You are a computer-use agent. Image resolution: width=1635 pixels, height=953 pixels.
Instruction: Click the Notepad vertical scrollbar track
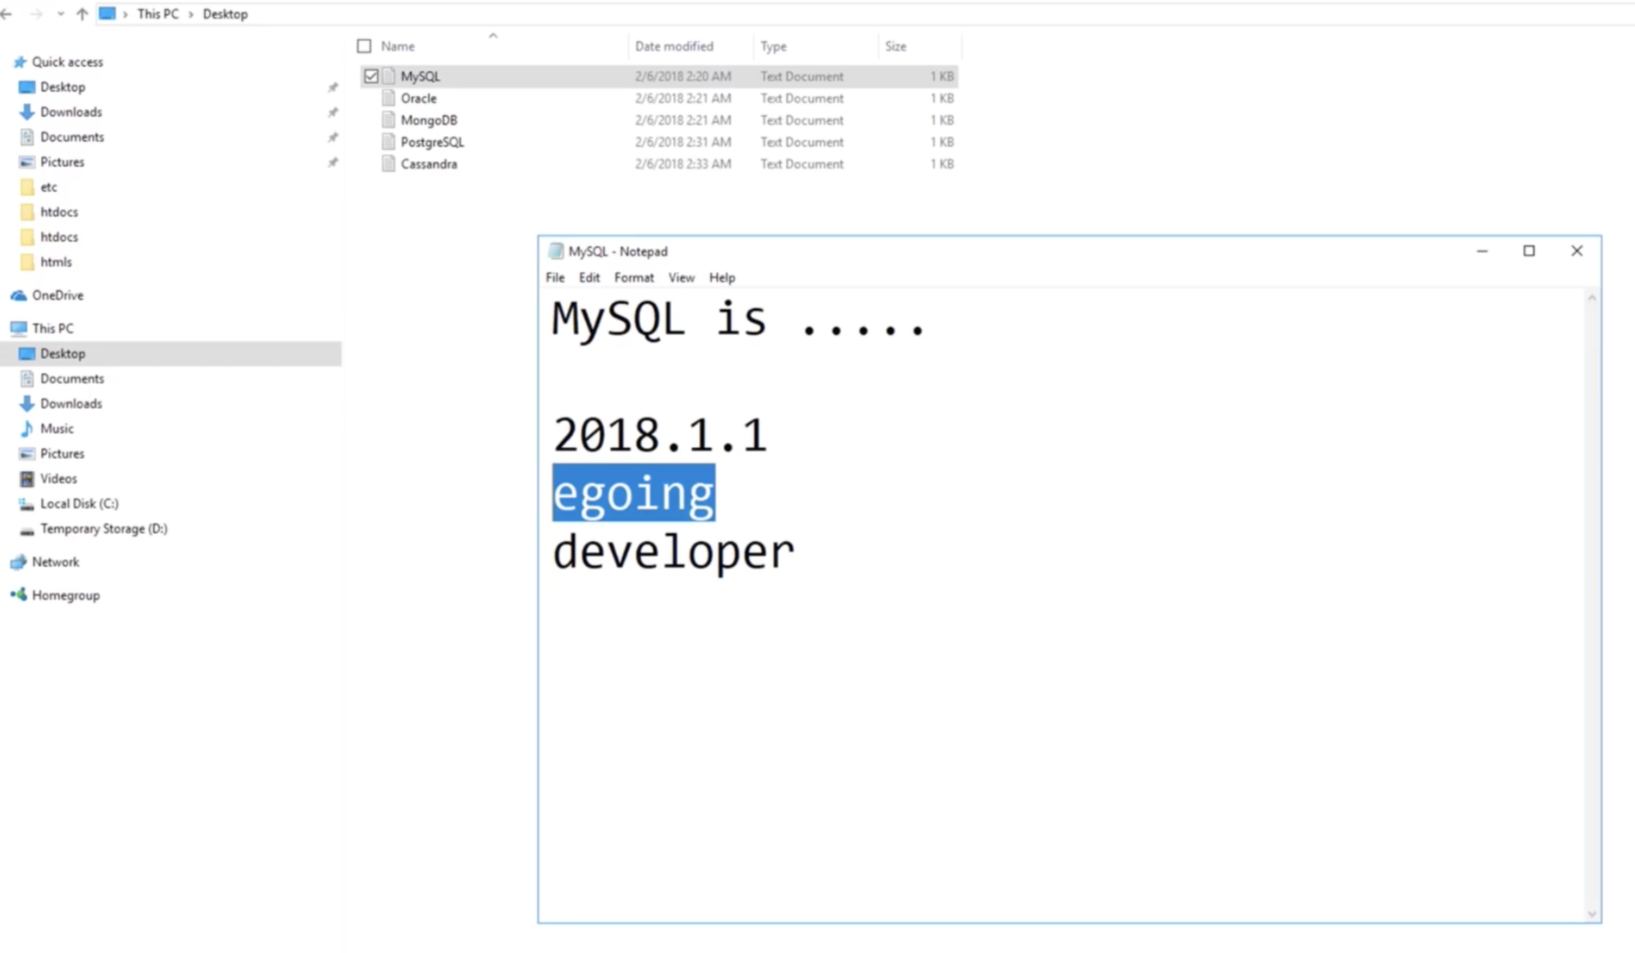pos(1592,605)
